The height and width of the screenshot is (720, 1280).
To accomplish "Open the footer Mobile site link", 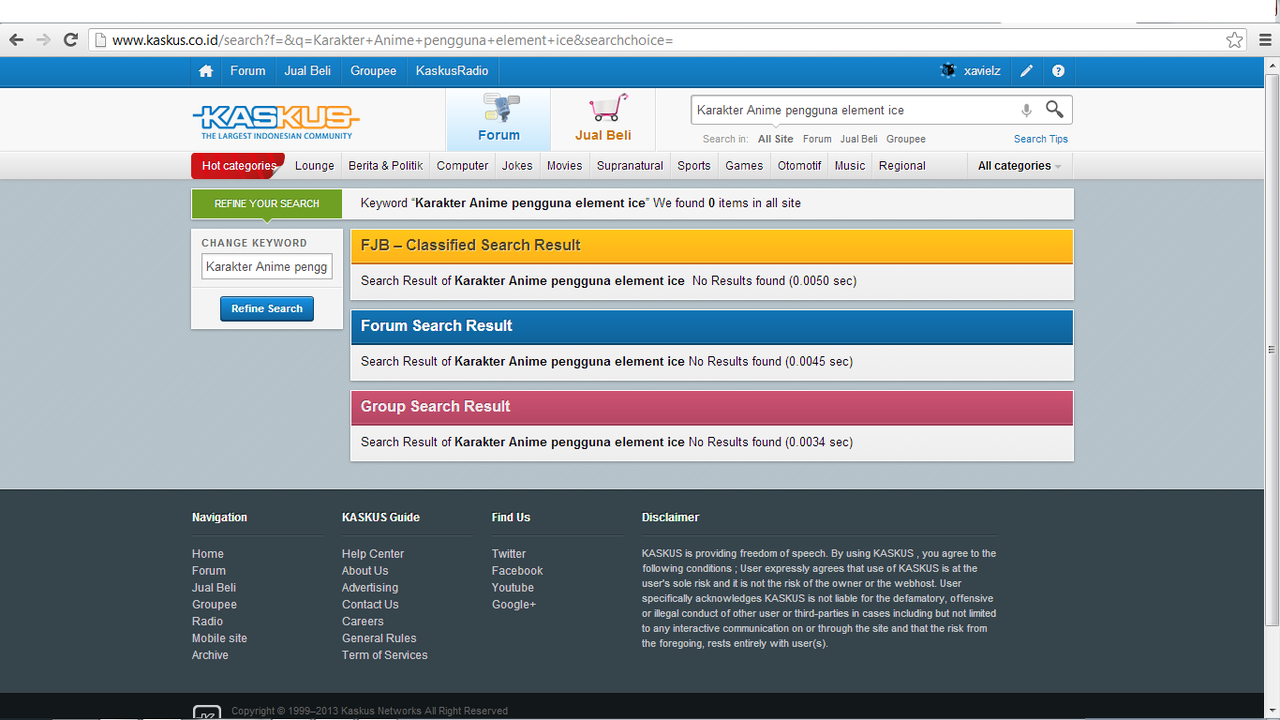I will pos(219,638).
